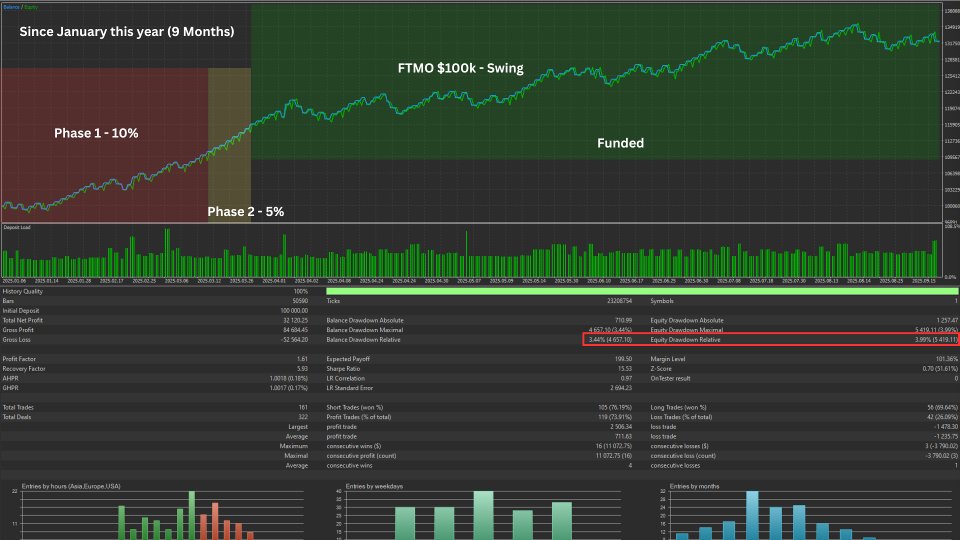Screen dimensions: 960x540
Task: Click the "LR Standard Error" label
Action: coord(350,388)
